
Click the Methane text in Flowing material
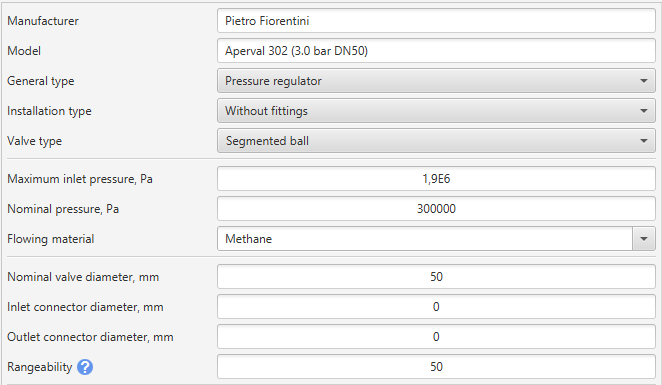pyautogui.click(x=249, y=239)
